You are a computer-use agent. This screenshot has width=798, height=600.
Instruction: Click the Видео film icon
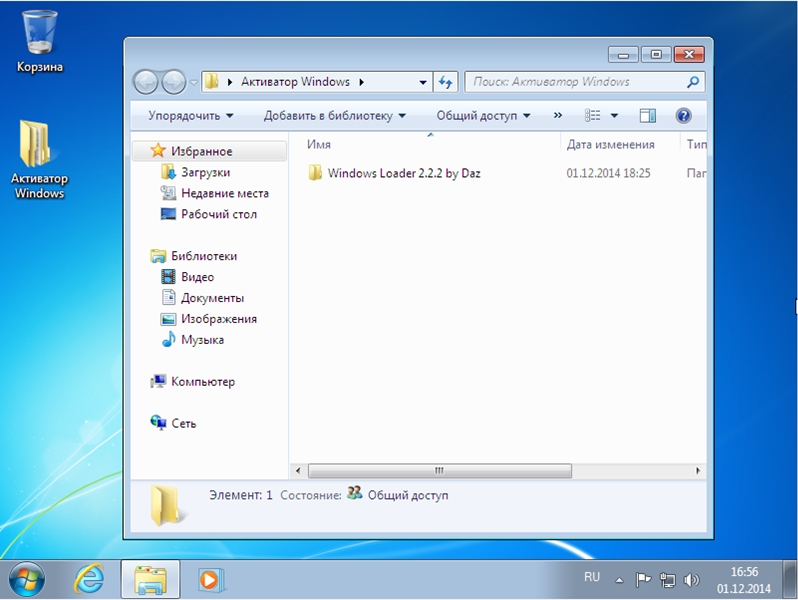168,276
